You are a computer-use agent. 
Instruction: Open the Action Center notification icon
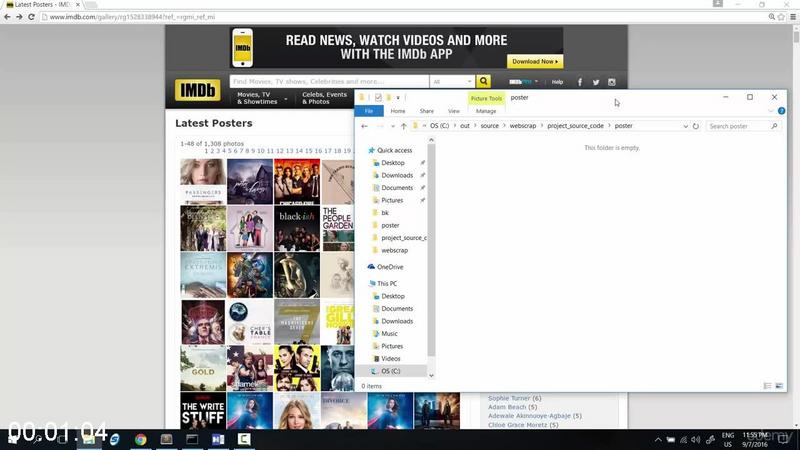(x=783, y=440)
